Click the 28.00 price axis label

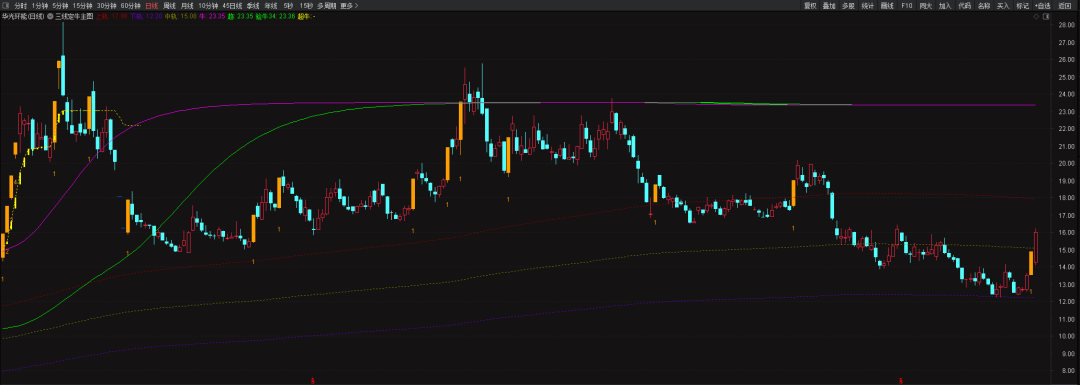(1066, 25)
